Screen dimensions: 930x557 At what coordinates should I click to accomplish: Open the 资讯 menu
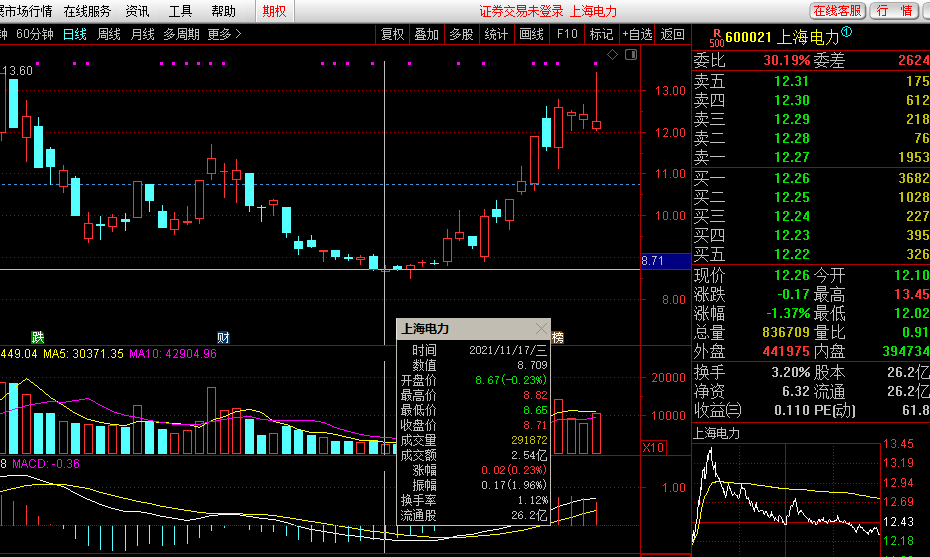(138, 11)
